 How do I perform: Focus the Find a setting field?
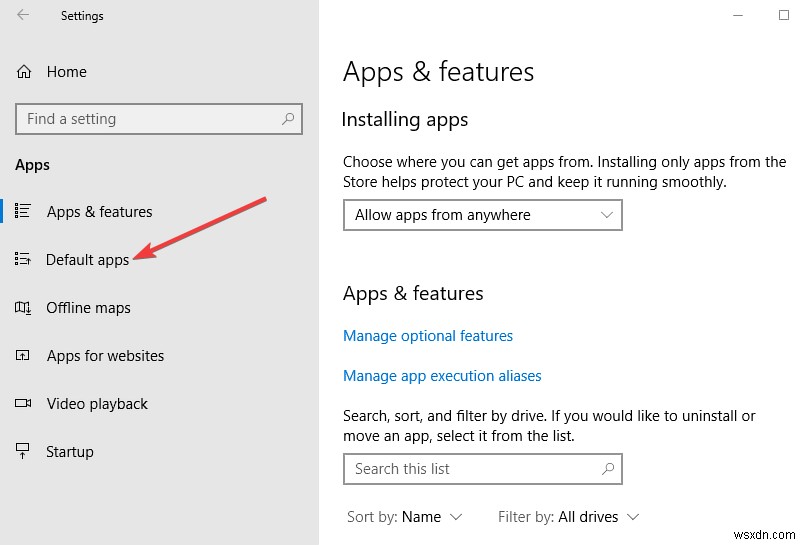(159, 119)
